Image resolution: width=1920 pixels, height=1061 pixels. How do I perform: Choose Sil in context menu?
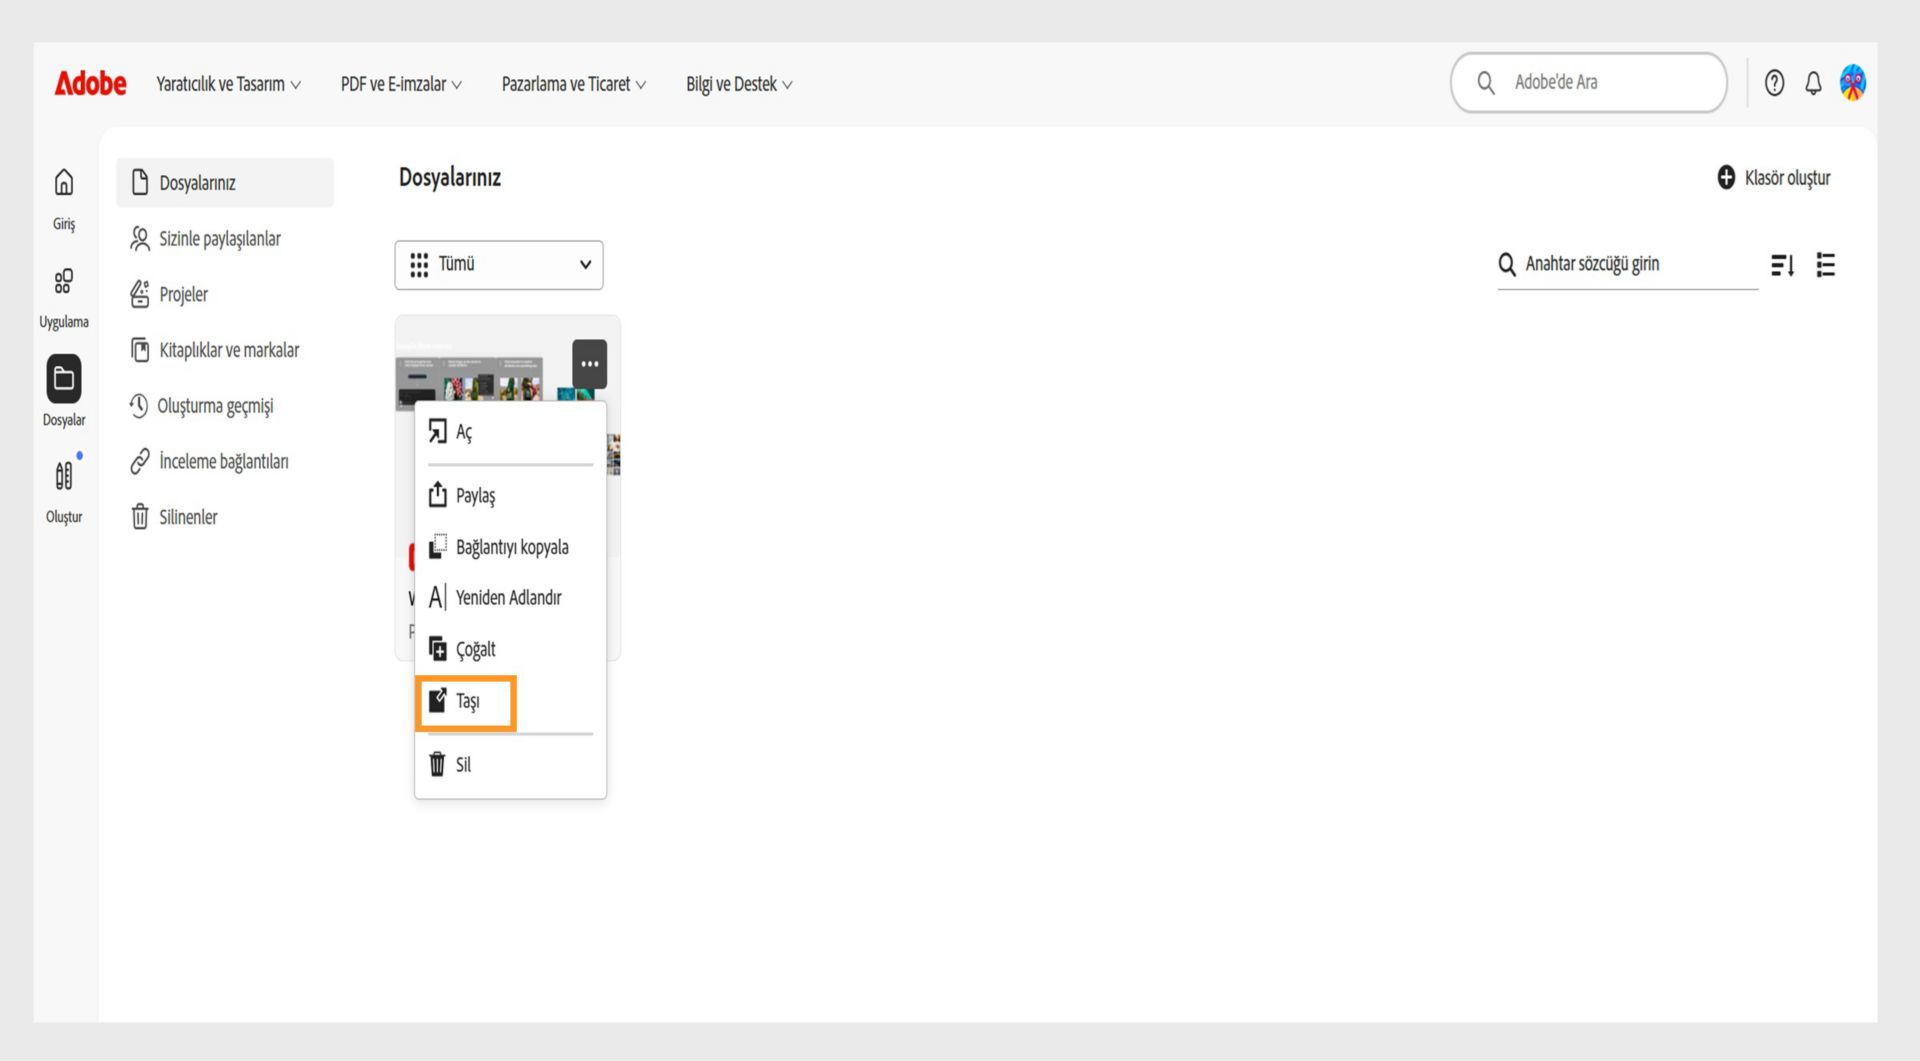[x=510, y=764]
